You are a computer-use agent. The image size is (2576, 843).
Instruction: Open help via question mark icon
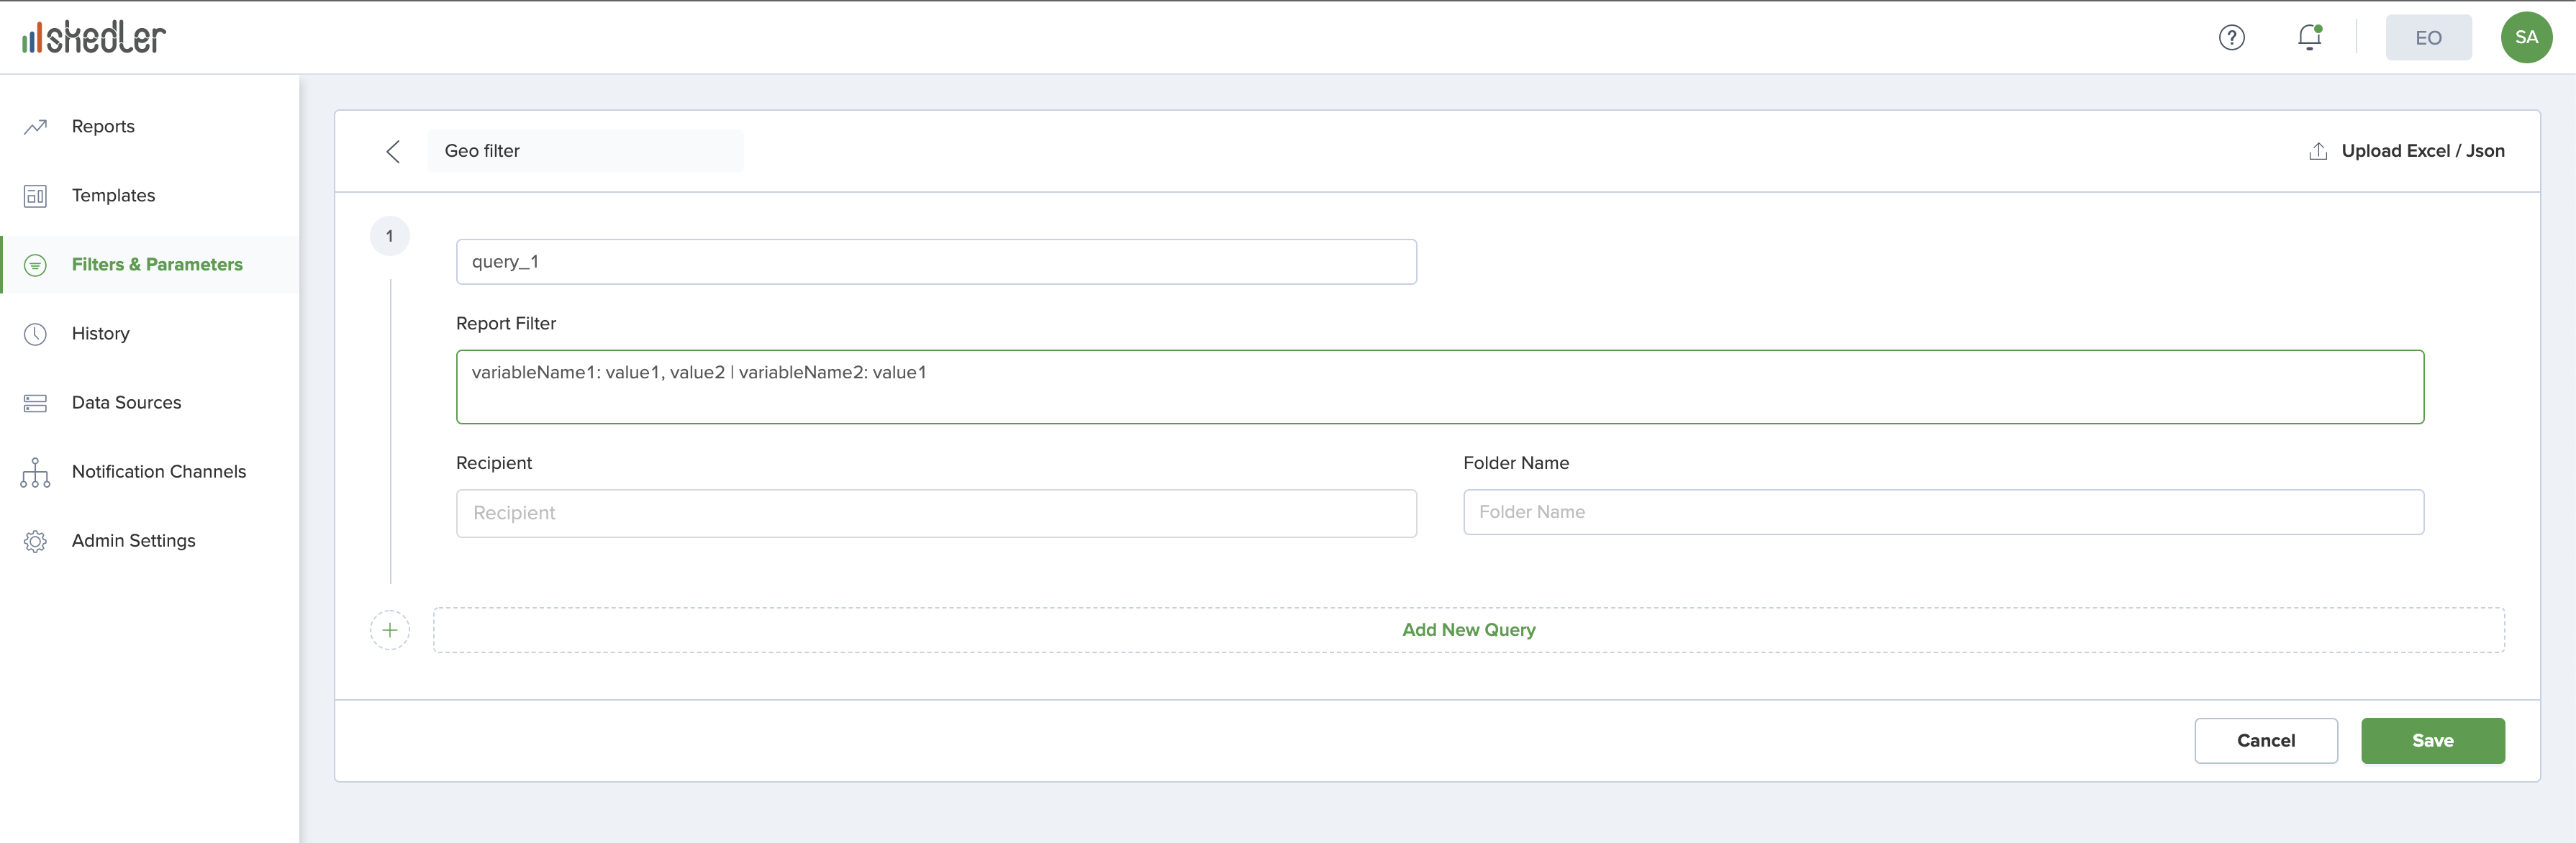click(2231, 38)
